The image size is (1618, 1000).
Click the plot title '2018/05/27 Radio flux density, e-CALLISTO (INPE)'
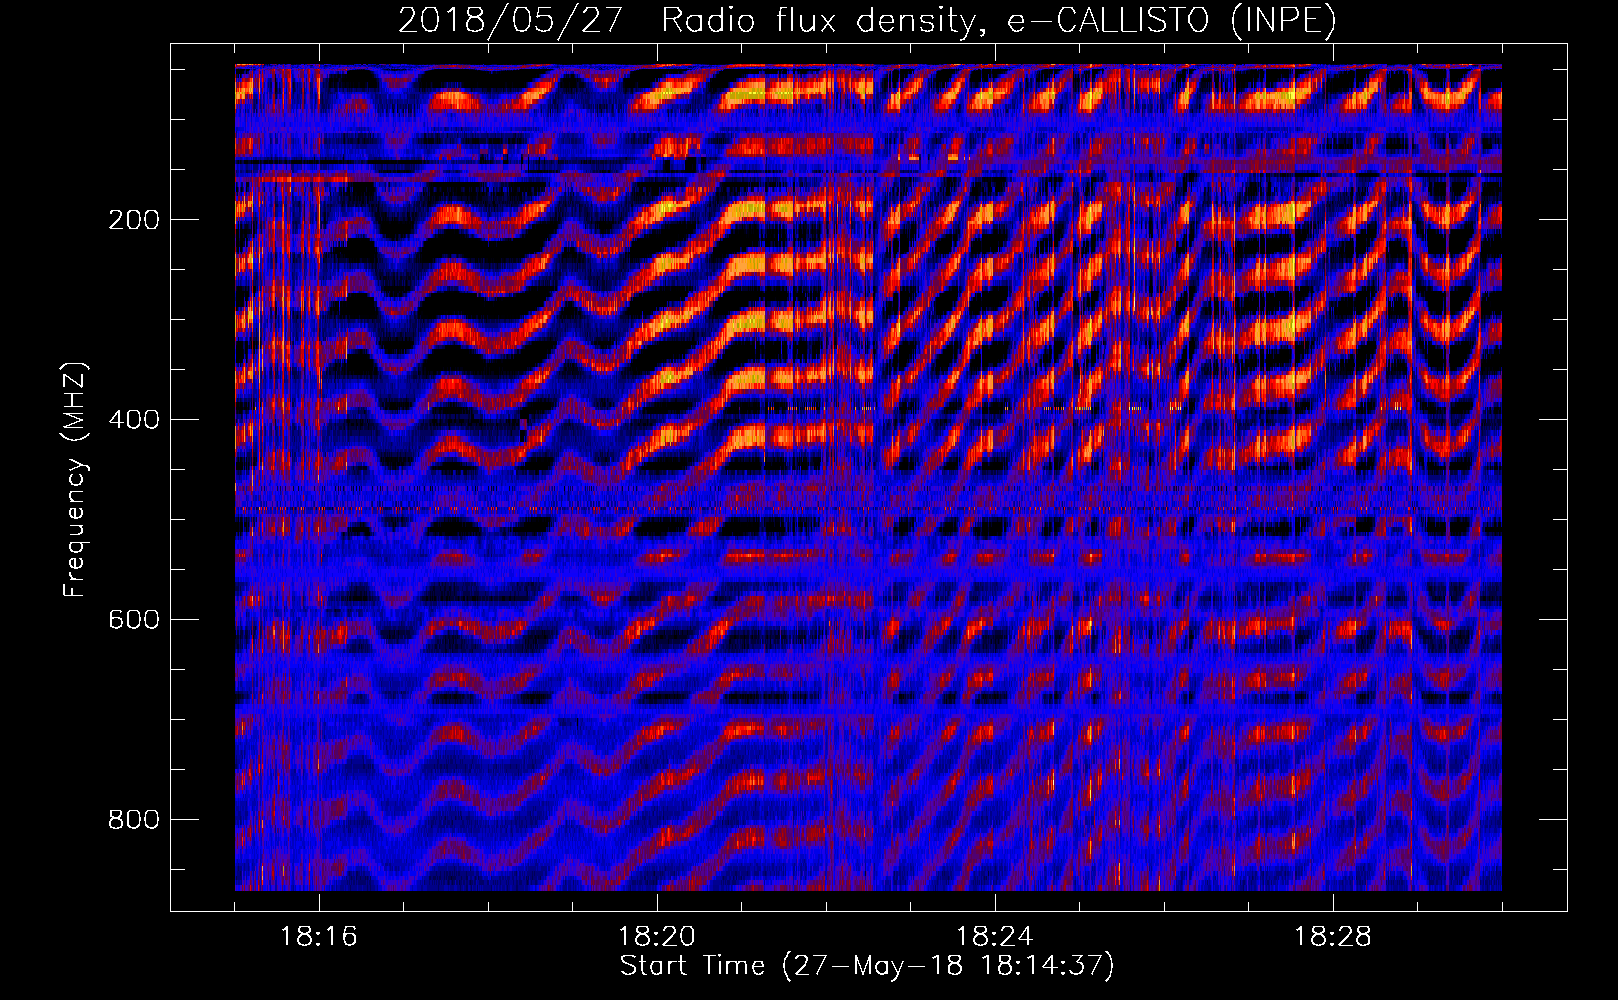pos(867,21)
